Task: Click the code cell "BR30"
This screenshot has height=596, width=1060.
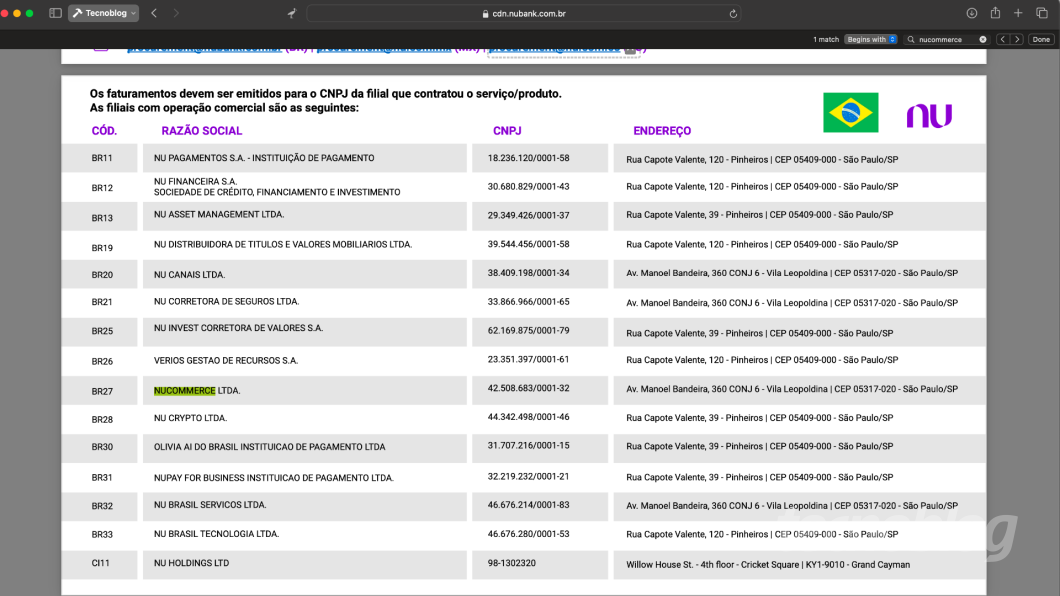Action: coord(102,447)
